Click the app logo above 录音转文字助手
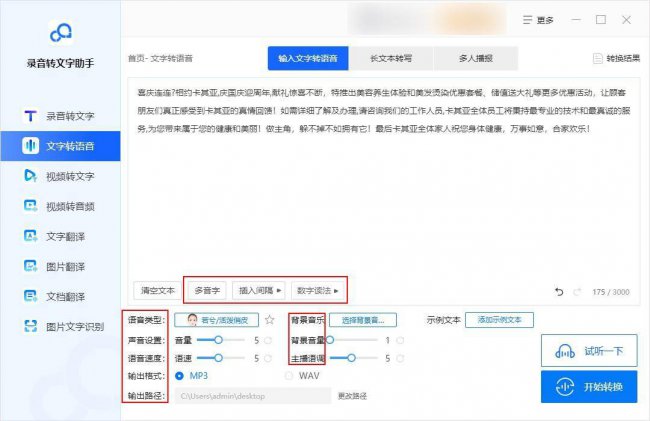This screenshot has width=650, height=421. click(x=61, y=32)
